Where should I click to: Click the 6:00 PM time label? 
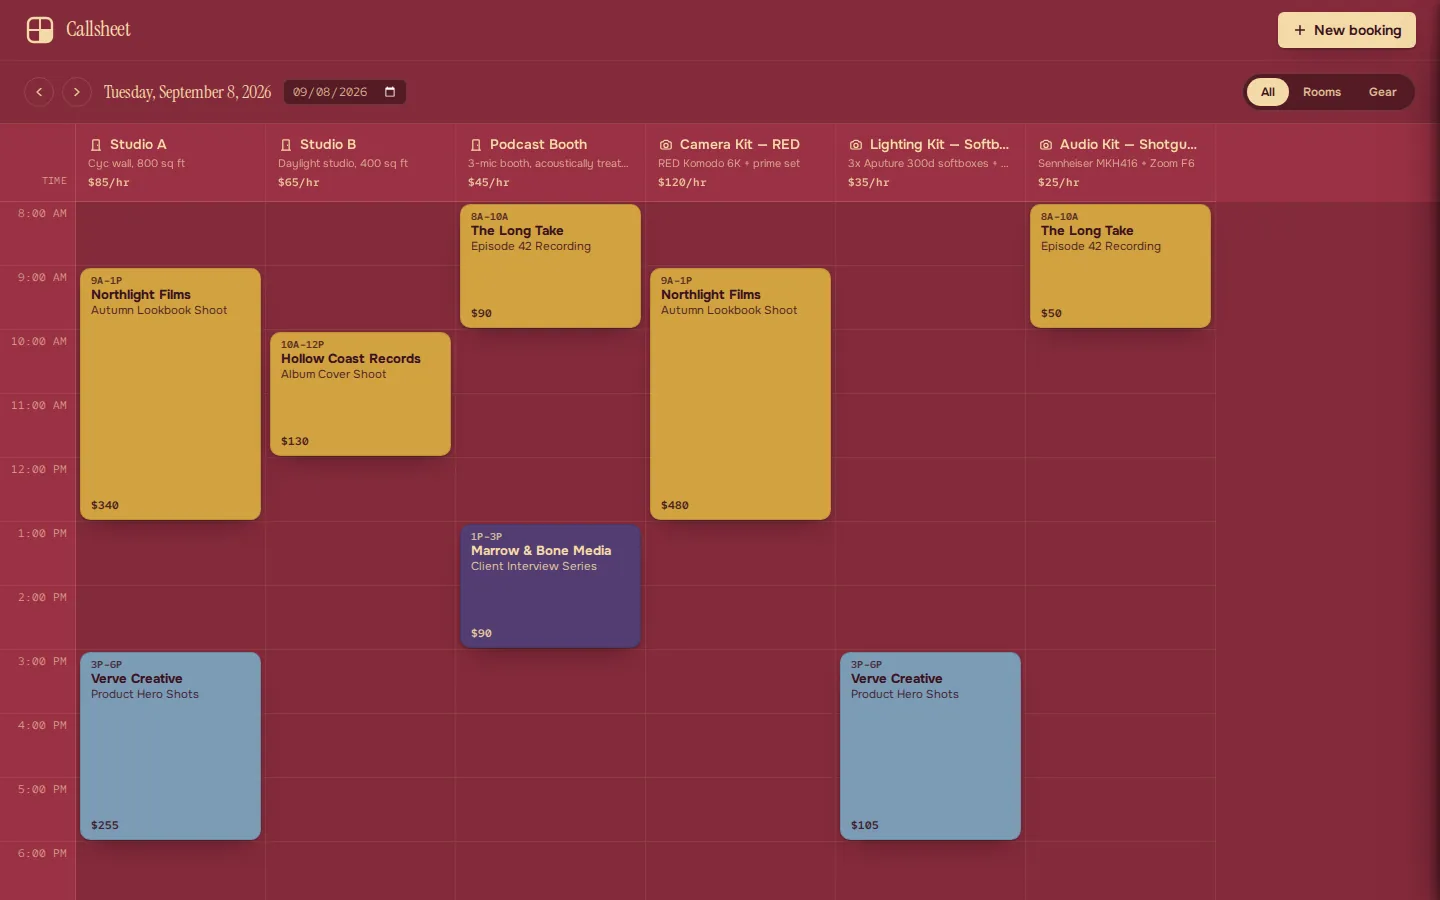click(42, 854)
